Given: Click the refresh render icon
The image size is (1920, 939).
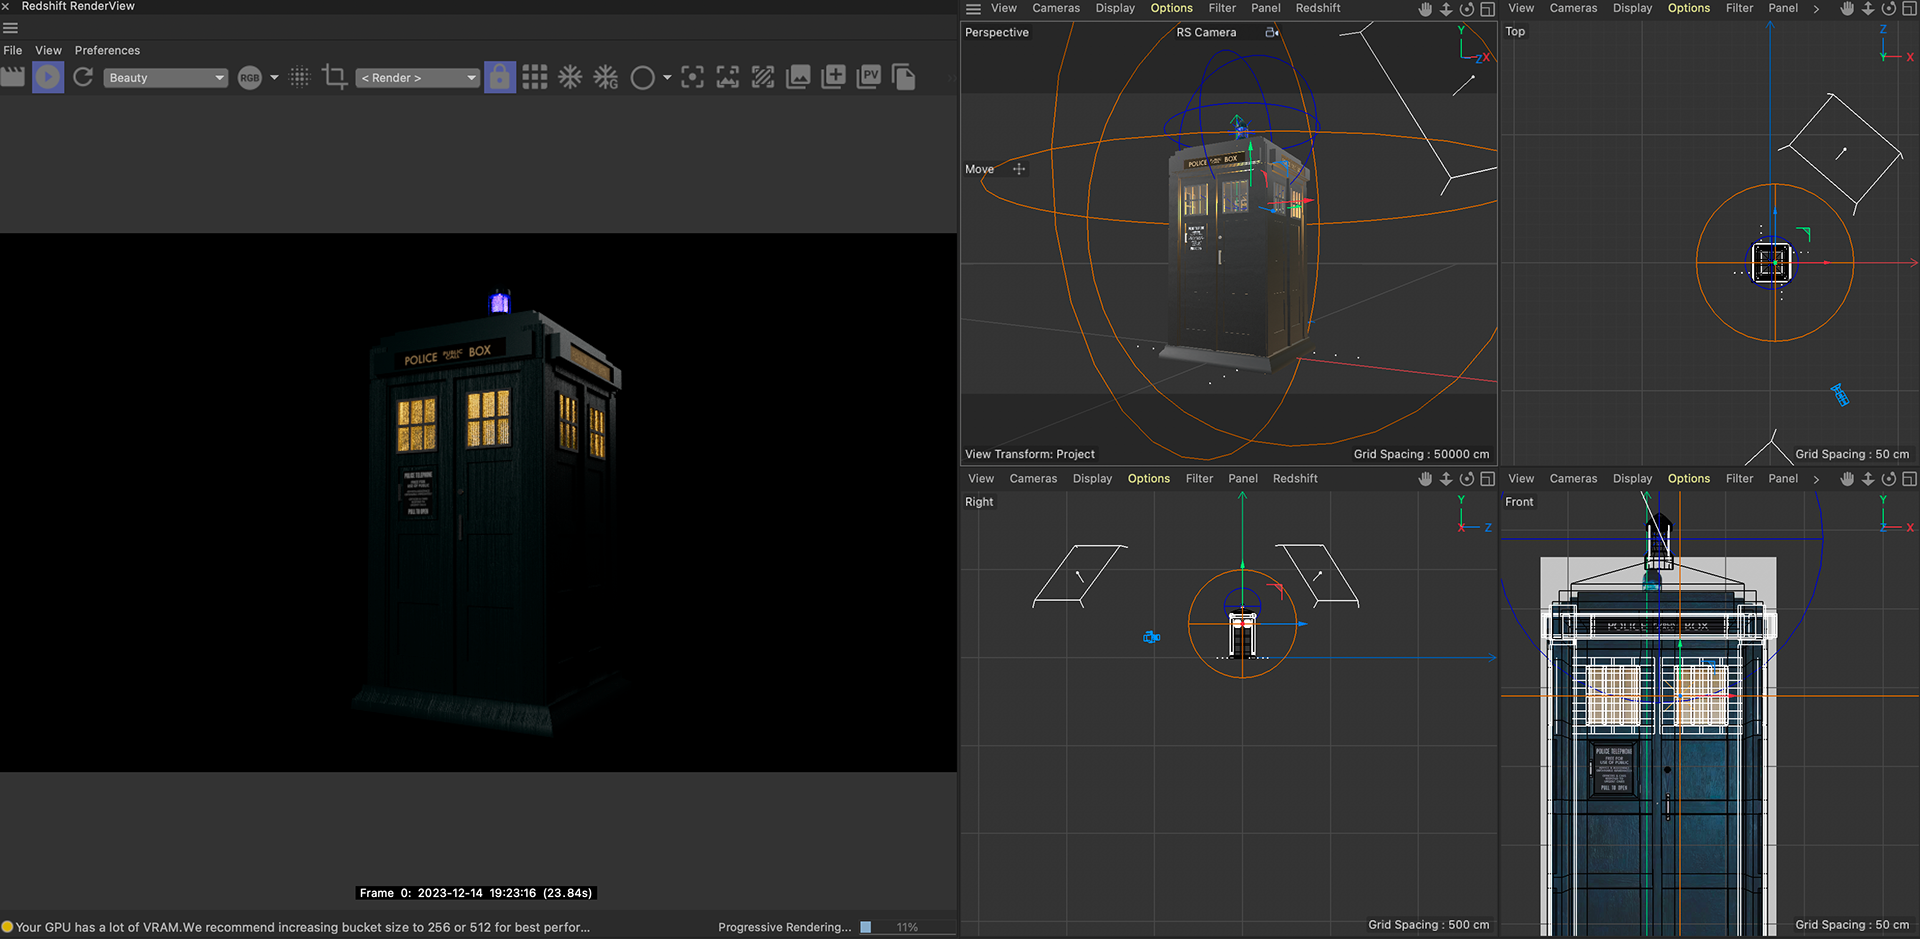Looking at the screenshot, I should (83, 77).
